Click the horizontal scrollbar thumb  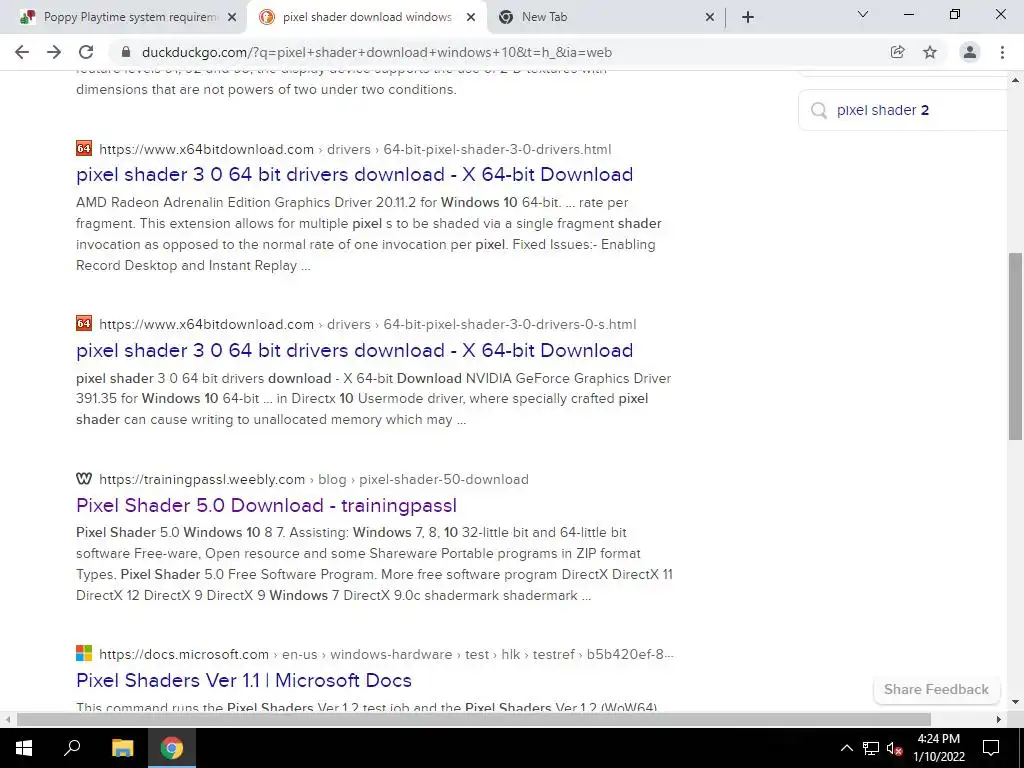(473, 720)
